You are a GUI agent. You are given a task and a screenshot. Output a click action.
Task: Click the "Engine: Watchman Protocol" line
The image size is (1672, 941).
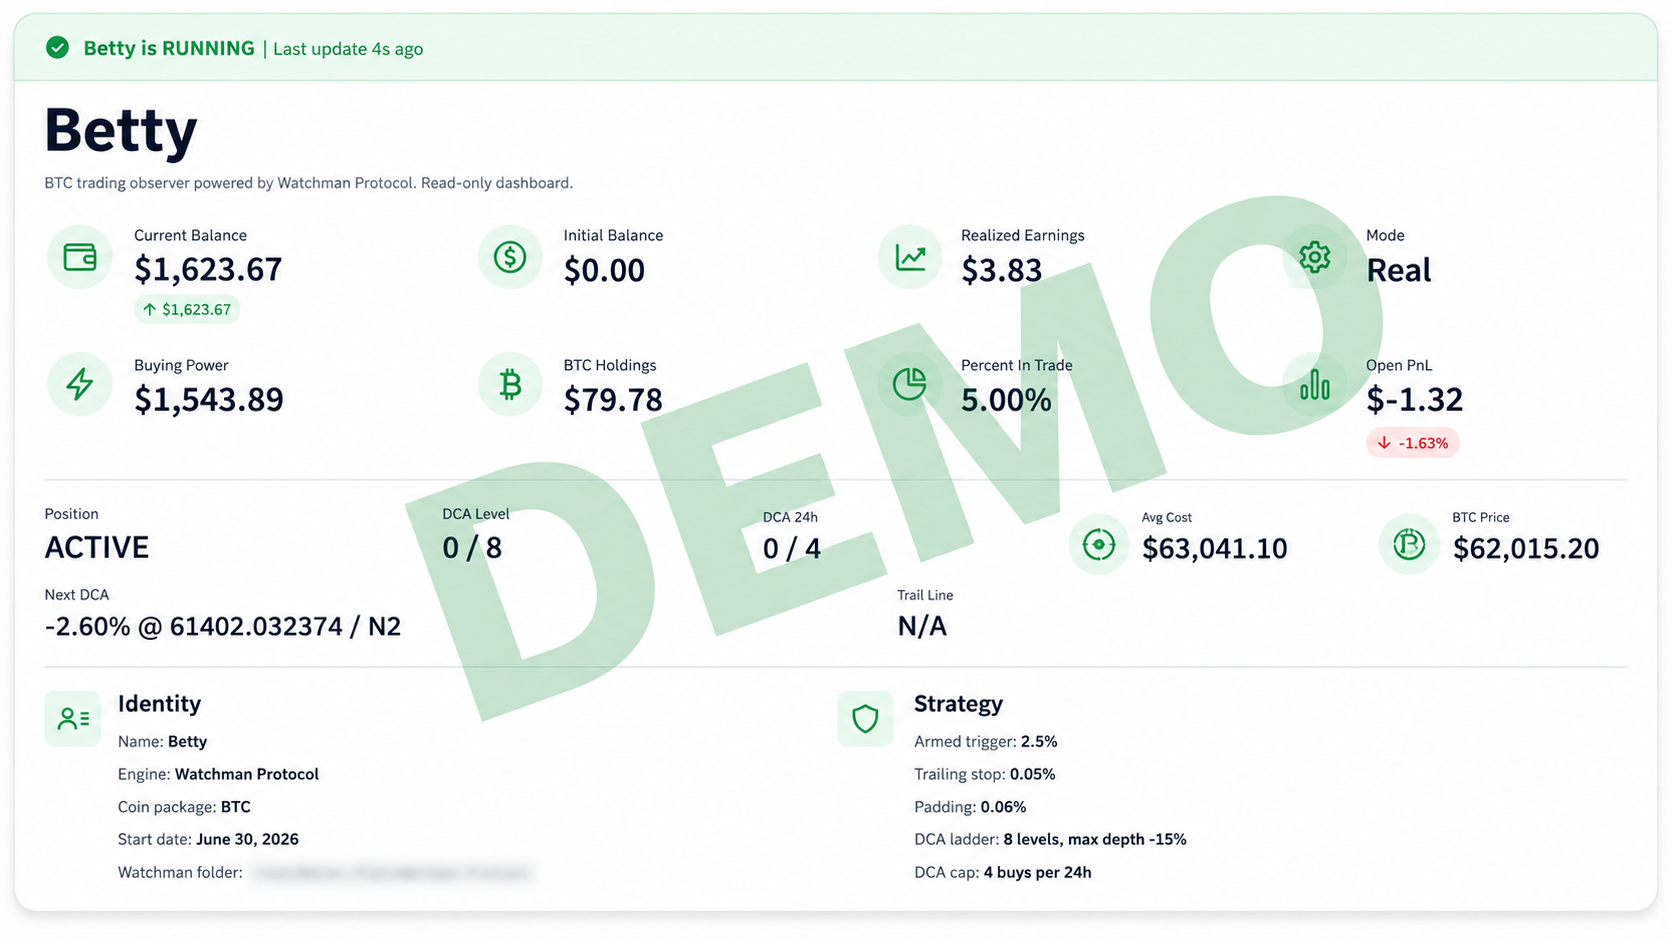[x=218, y=774]
